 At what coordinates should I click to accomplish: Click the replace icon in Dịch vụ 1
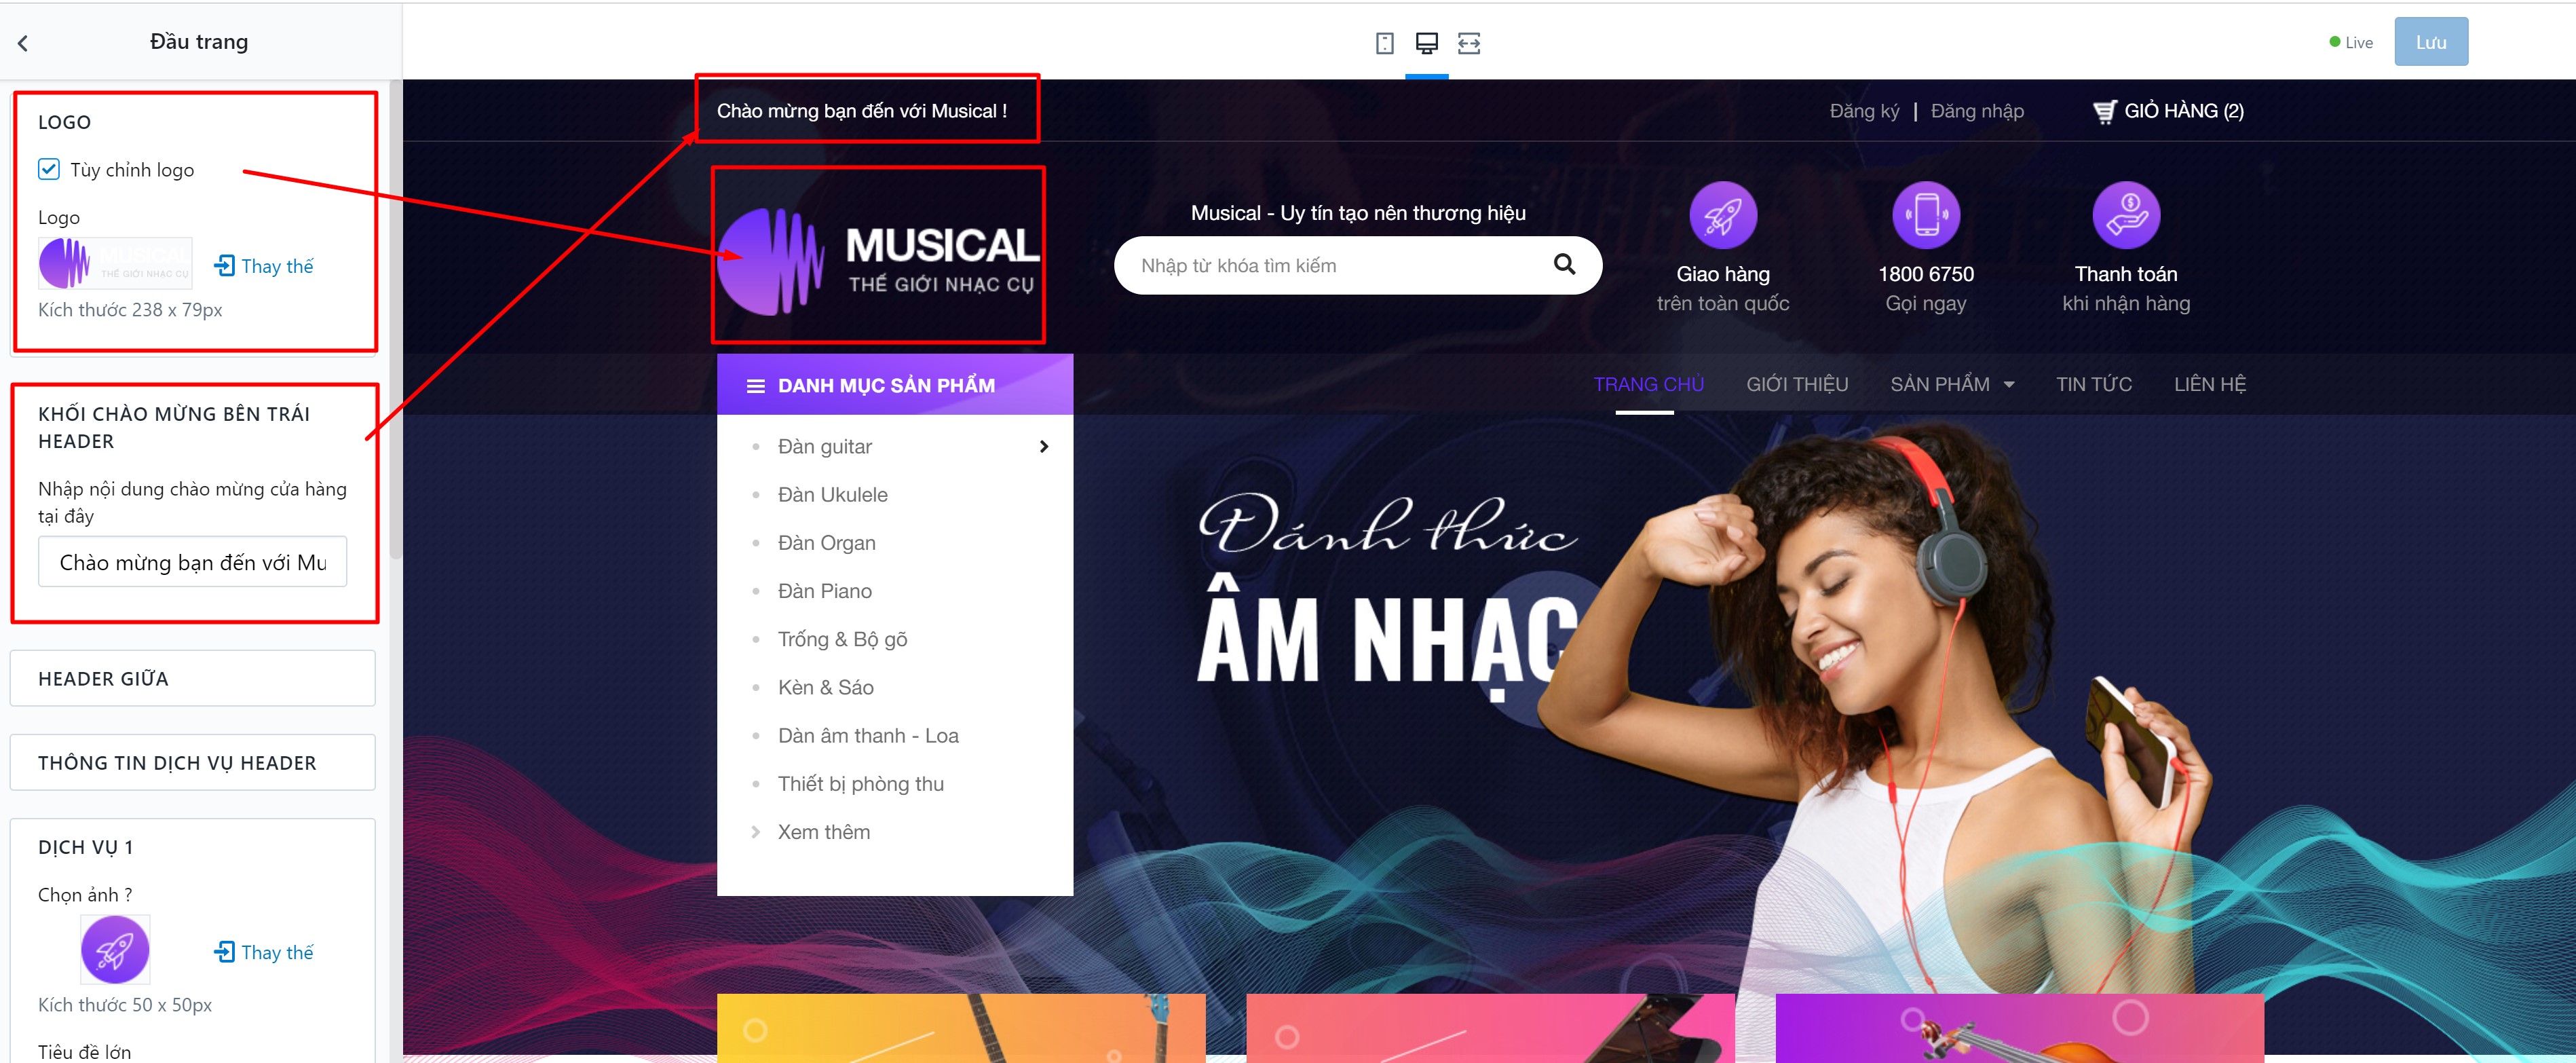(x=225, y=952)
